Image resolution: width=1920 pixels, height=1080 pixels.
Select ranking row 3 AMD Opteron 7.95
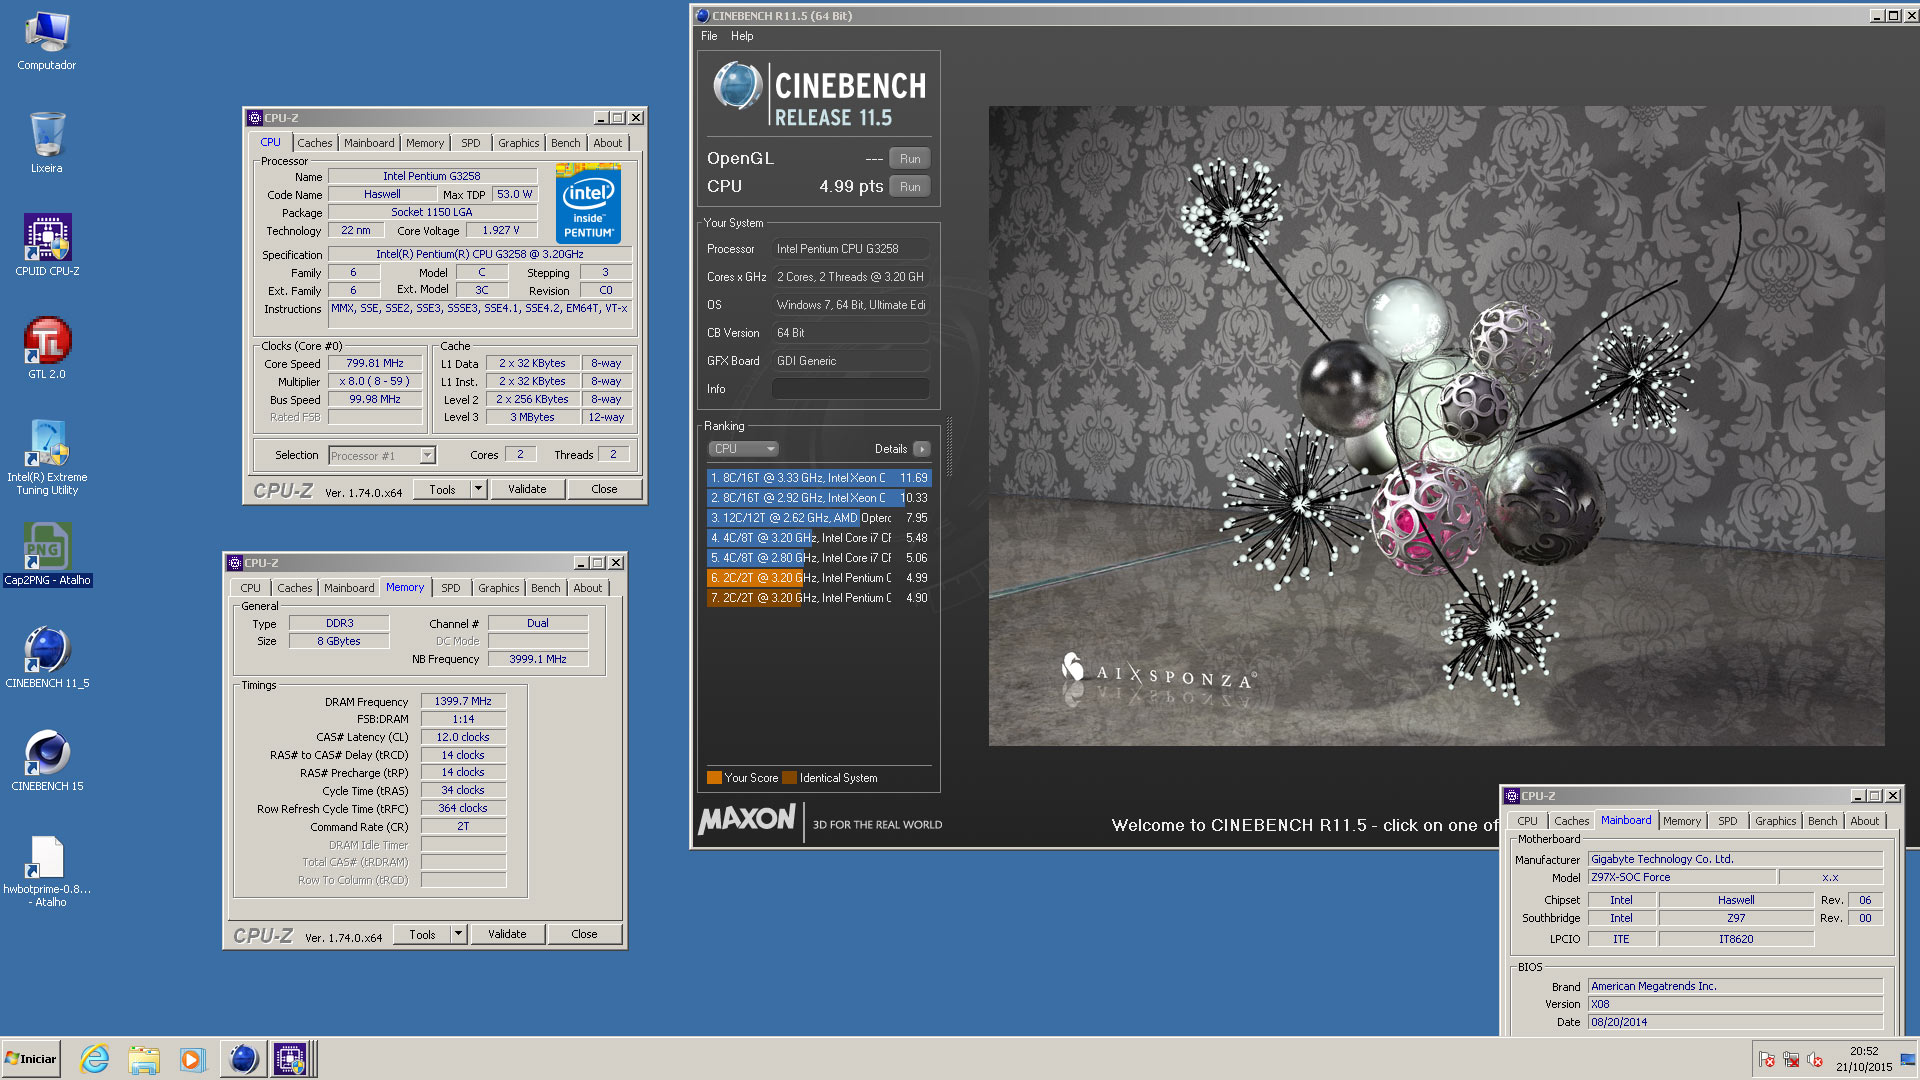coord(818,518)
